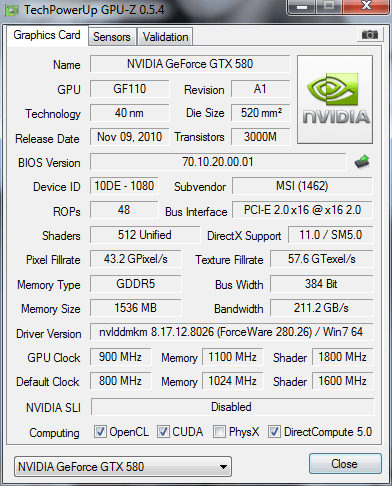Click the Name field showing GTX 580
This screenshot has height=486, width=392.
190,64
